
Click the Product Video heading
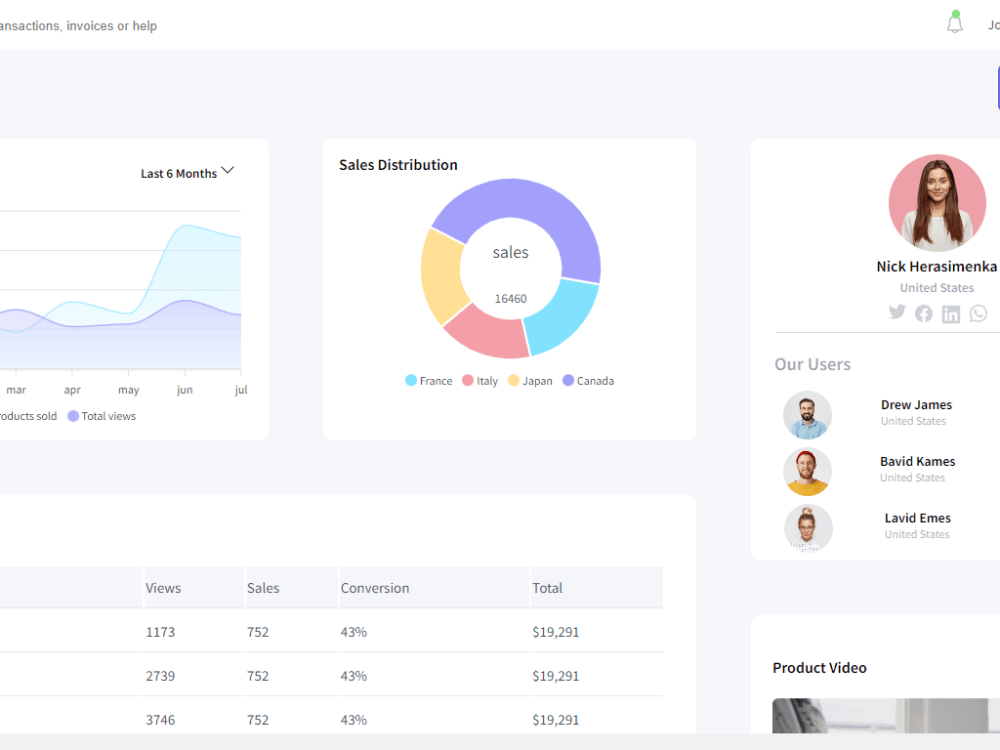point(820,668)
